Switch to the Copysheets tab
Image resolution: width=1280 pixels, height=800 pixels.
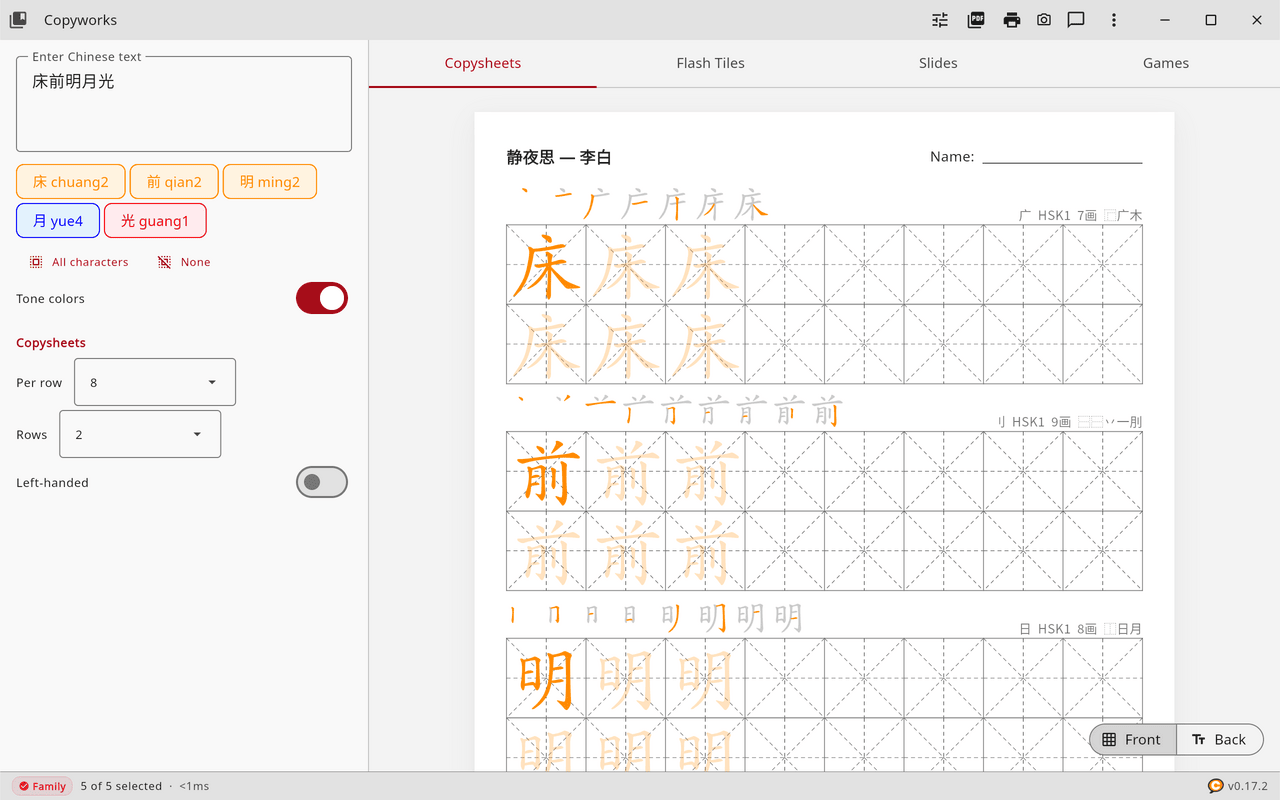(483, 63)
